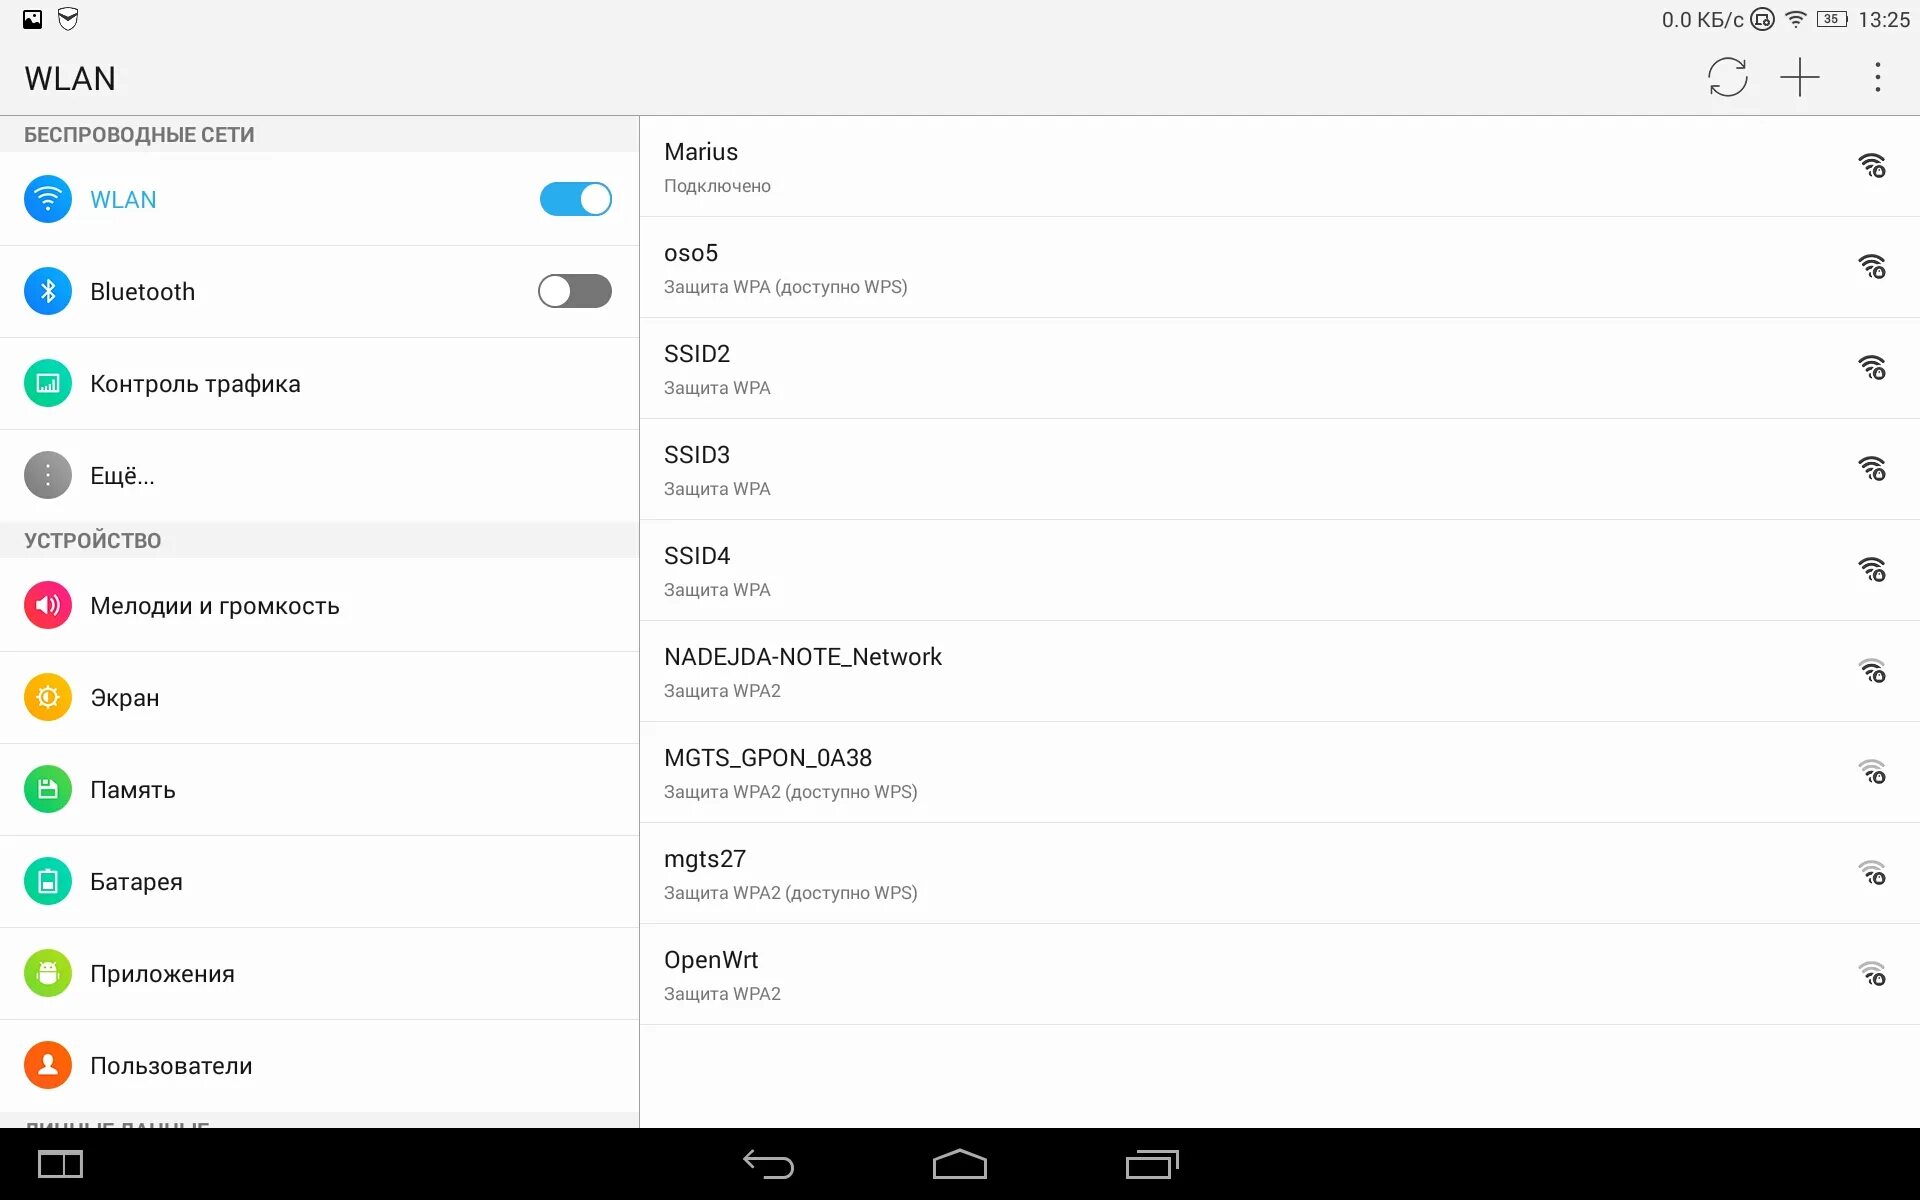Click the teal Батарея battery icon

pos(48,881)
